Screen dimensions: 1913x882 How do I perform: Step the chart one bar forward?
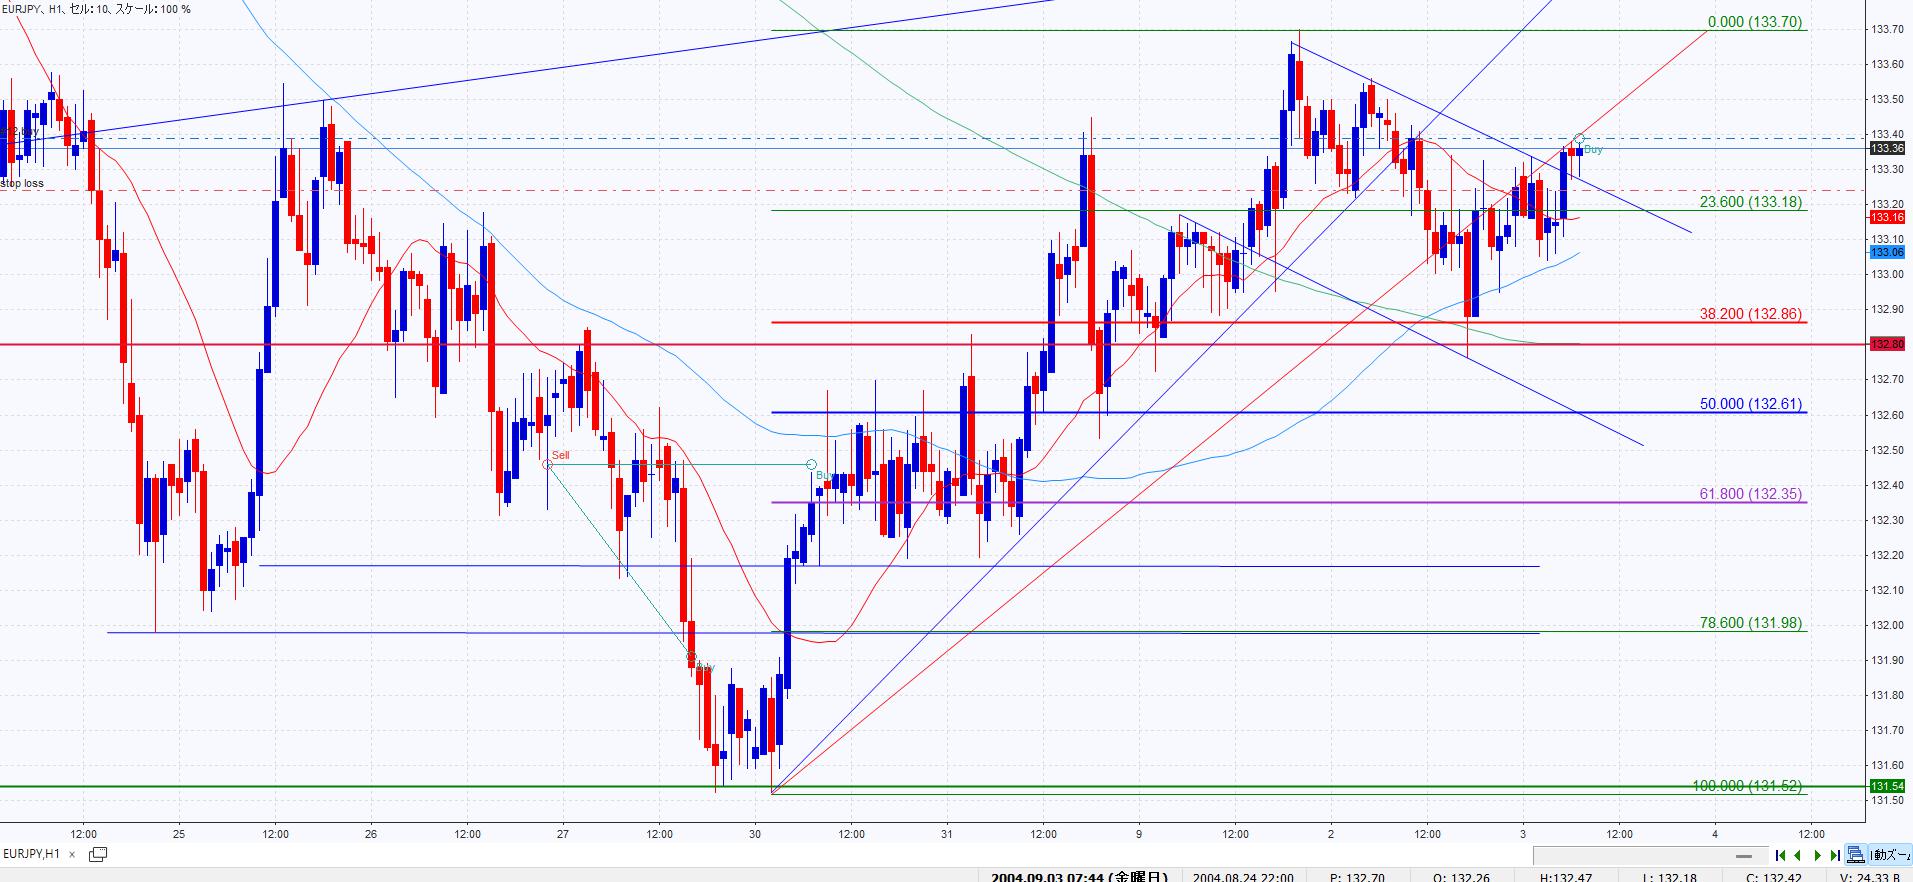(x=1817, y=855)
